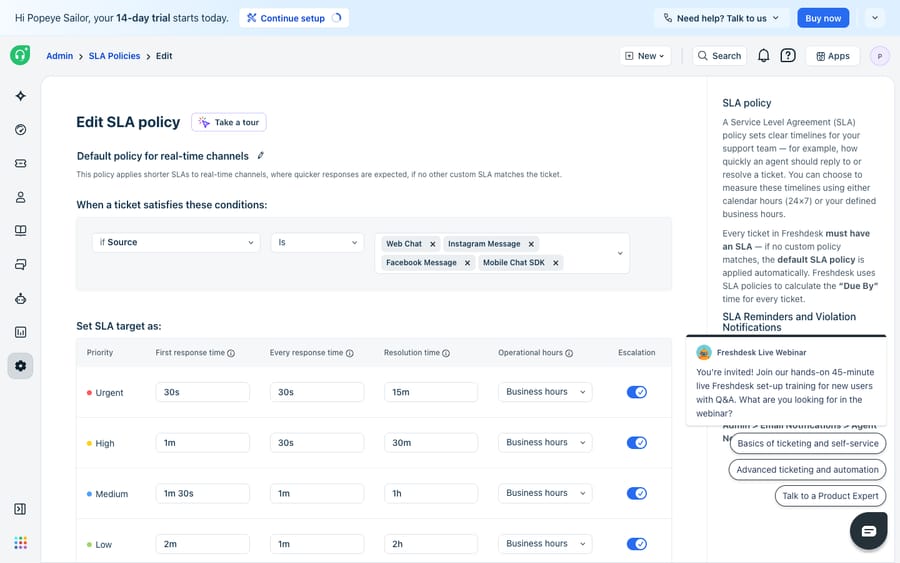The height and width of the screenshot is (563, 900).
Task: Choose Advanced ticketing and automation option
Action: 807,469
